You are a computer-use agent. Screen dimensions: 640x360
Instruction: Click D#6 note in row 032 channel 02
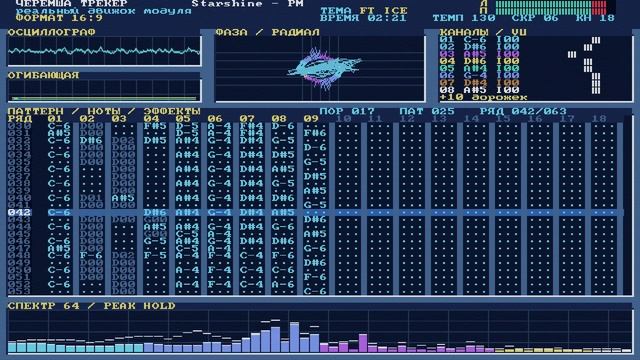point(91,140)
